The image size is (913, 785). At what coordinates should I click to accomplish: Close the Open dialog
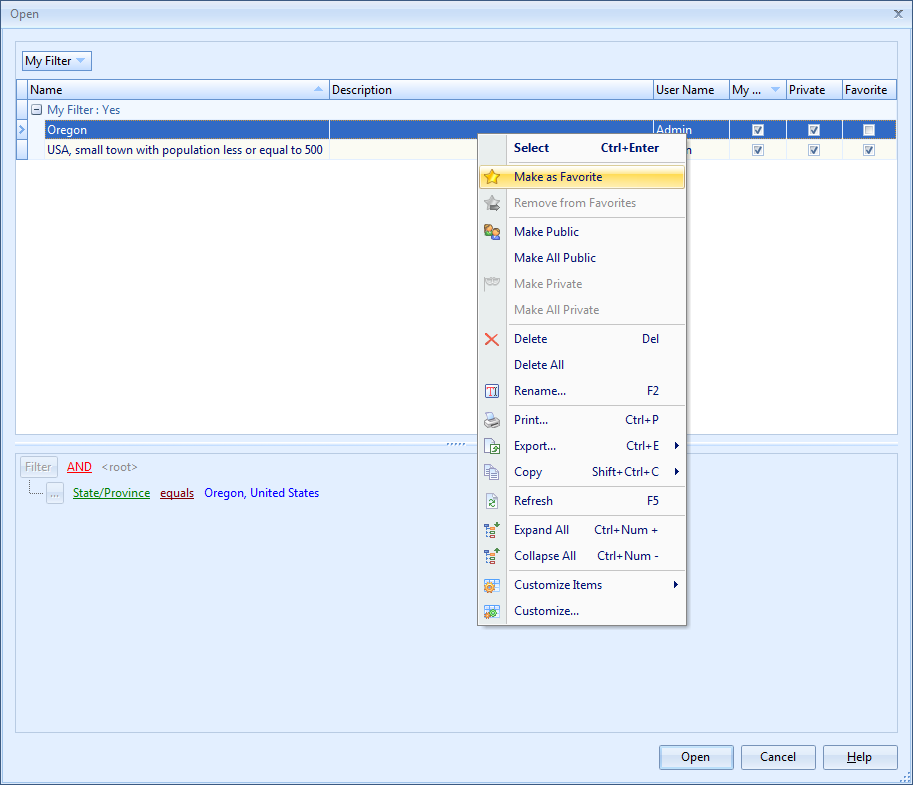pyautogui.click(x=898, y=14)
